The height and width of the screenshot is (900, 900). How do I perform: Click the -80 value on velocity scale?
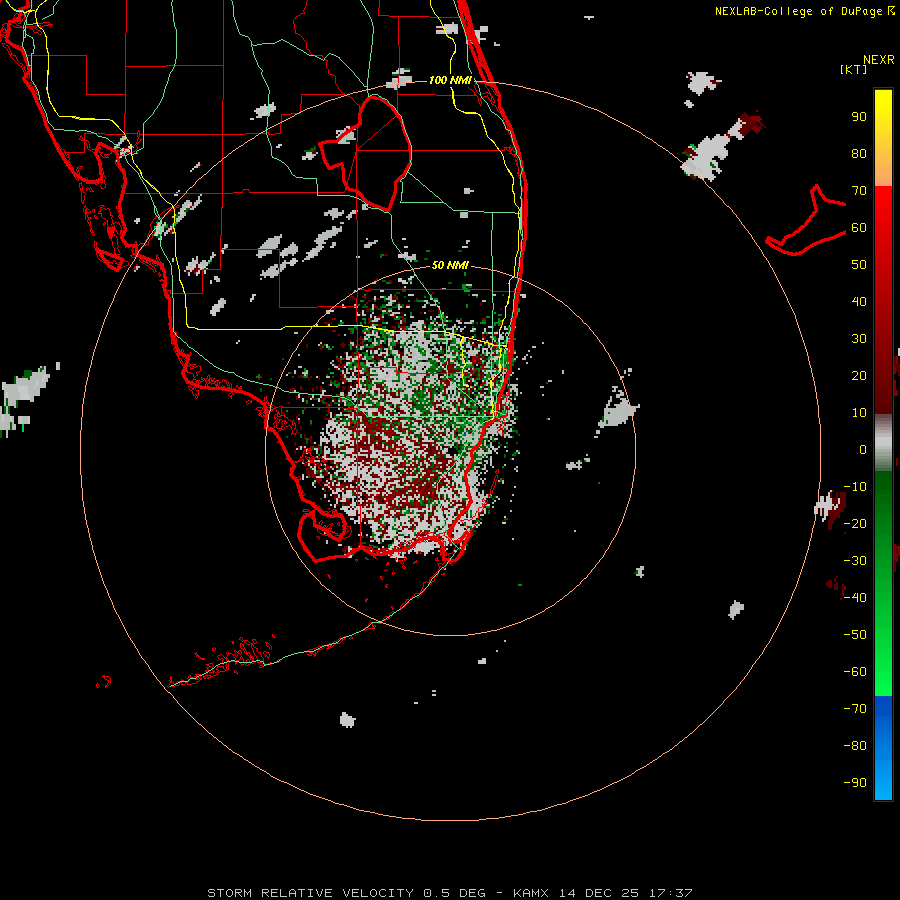[x=855, y=746]
